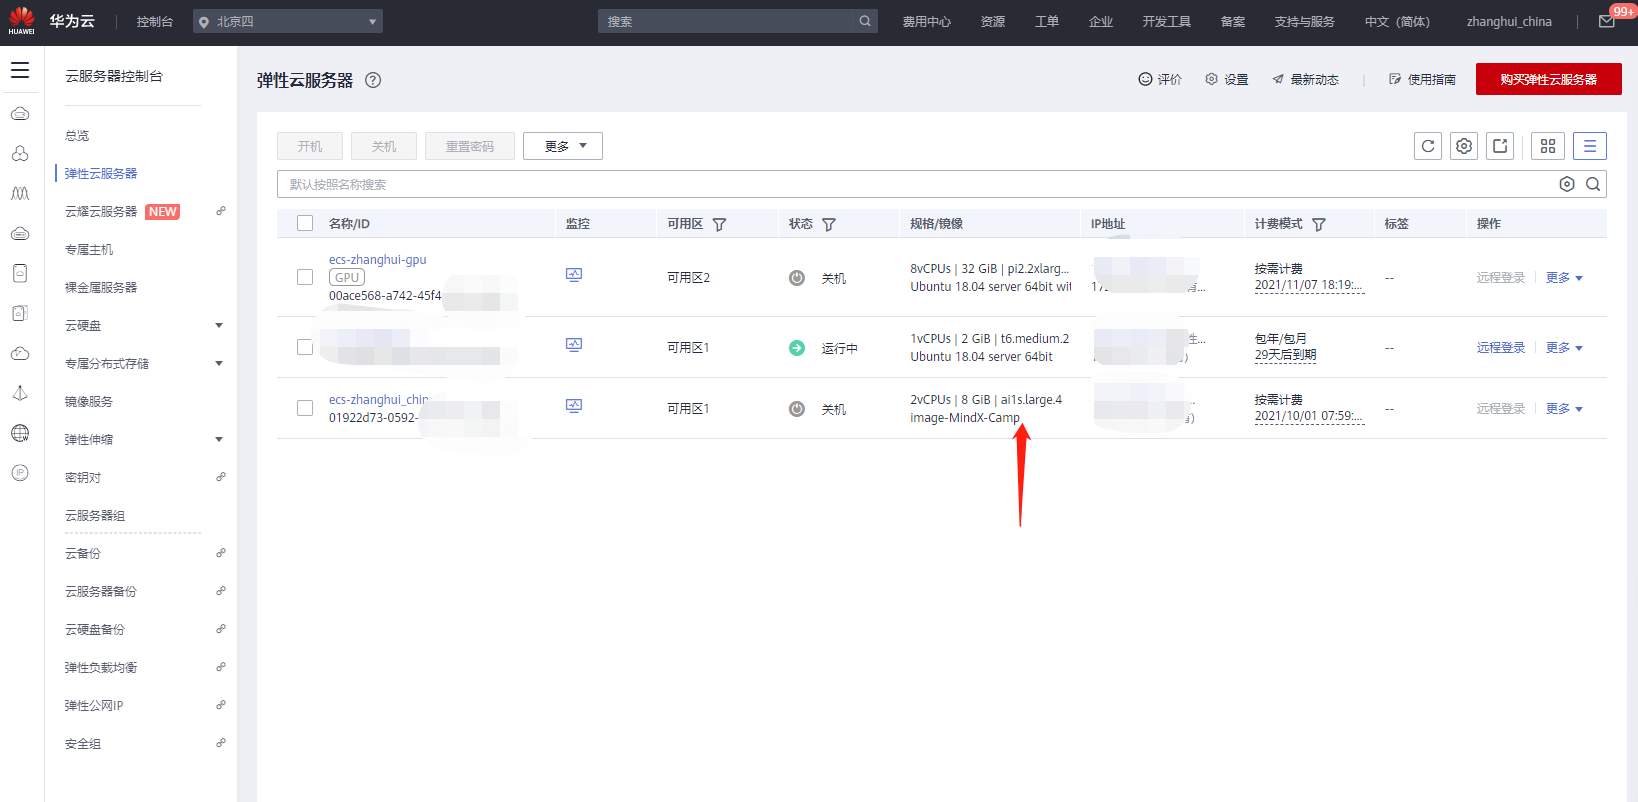
Task: Click the link icon next to 云耀云服务器
Action: tap(221, 211)
